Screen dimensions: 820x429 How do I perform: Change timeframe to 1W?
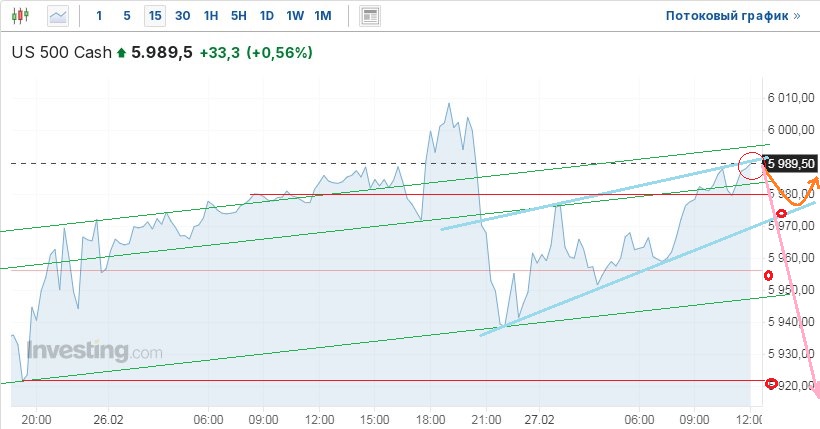[x=294, y=16]
